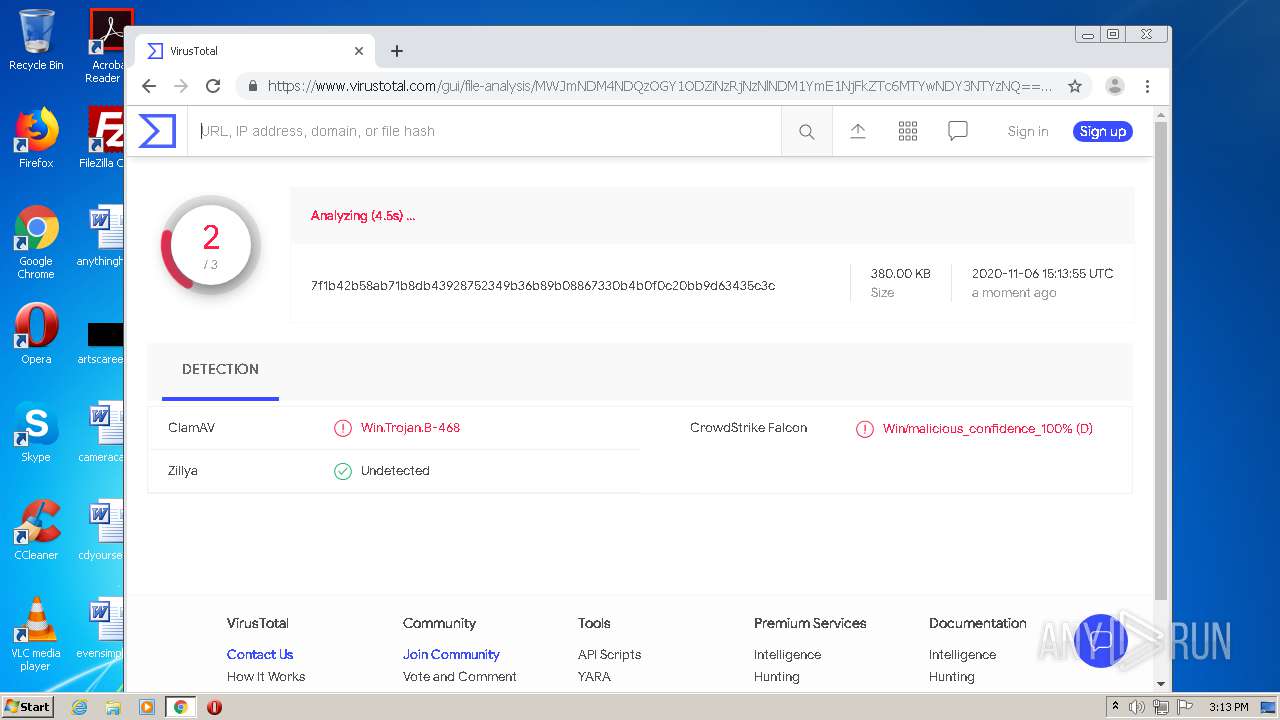This screenshot has width=1280, height=720.
Task: Open the Chrome three-dot menu
Action: click(x=1148, y=86)
